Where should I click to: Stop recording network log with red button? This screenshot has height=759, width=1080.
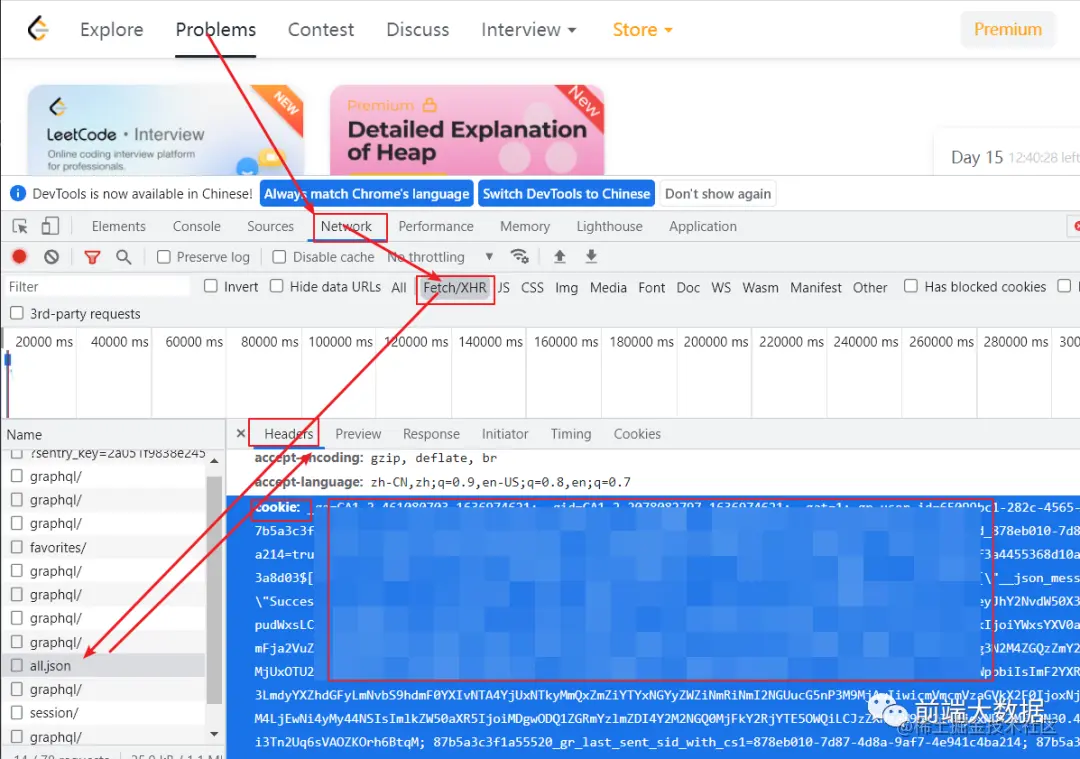click(x=19, y=257)
